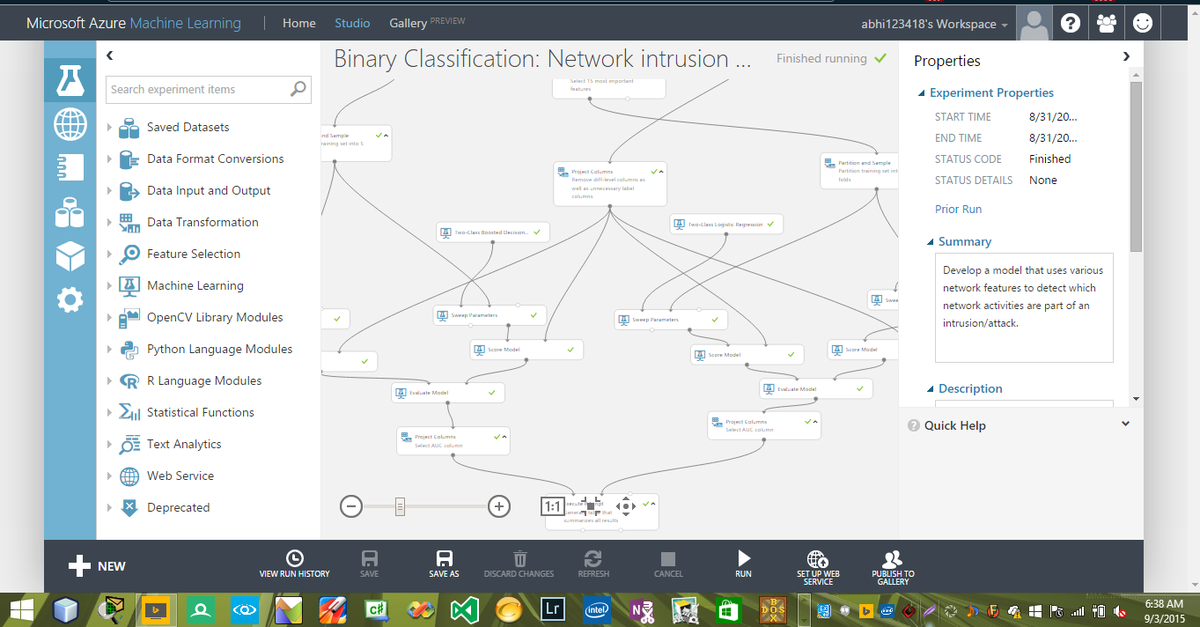
Task: Zoom out with the minus button
Action: coord(351,506)
